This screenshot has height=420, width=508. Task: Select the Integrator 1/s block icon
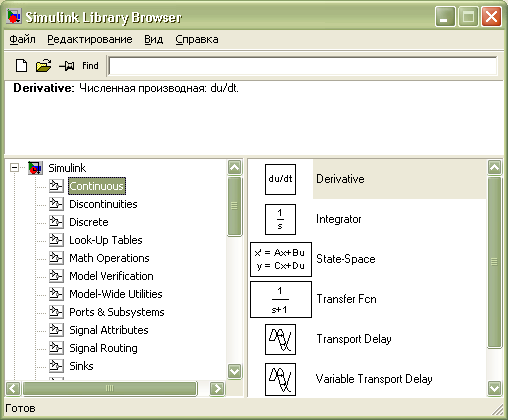(280, 219)
